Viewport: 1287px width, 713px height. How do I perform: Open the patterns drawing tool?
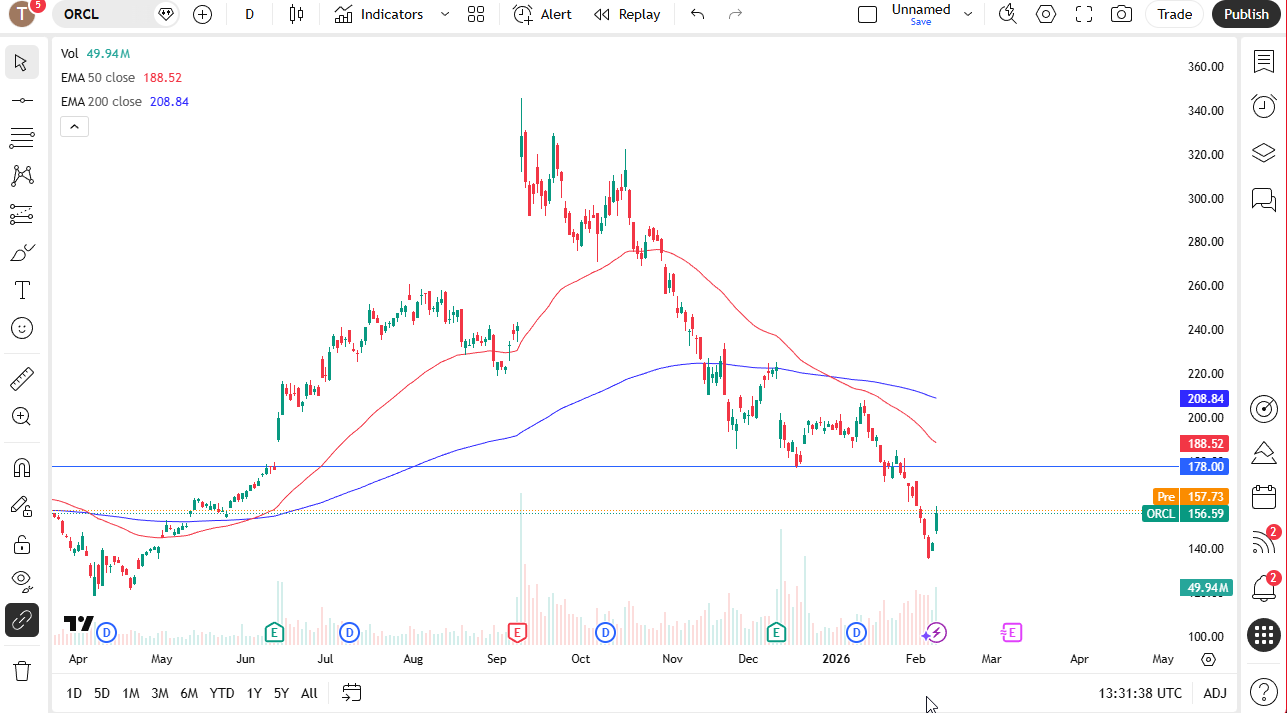click(x=22, y=176)
